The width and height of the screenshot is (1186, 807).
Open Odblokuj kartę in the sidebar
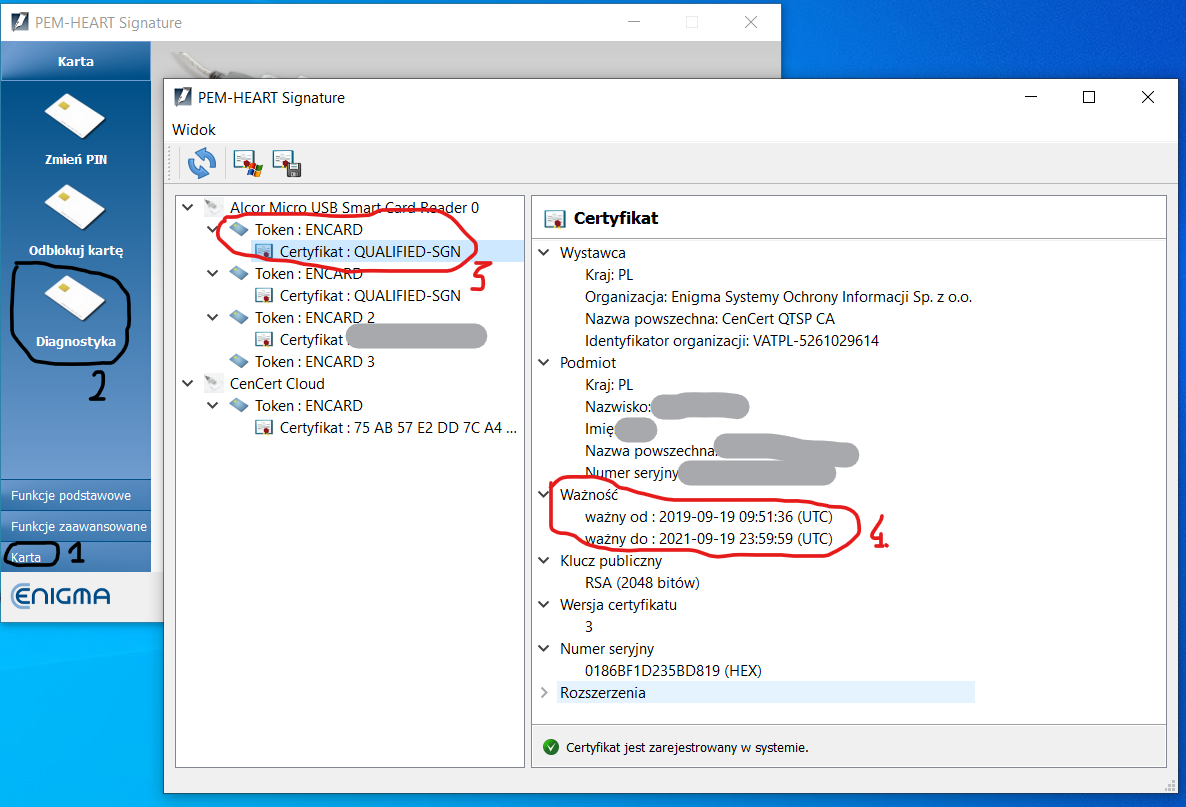click(76, 219)
